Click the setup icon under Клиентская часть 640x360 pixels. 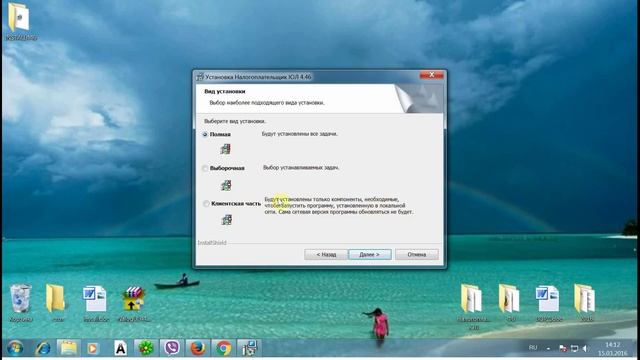click(x=226, y=220)
